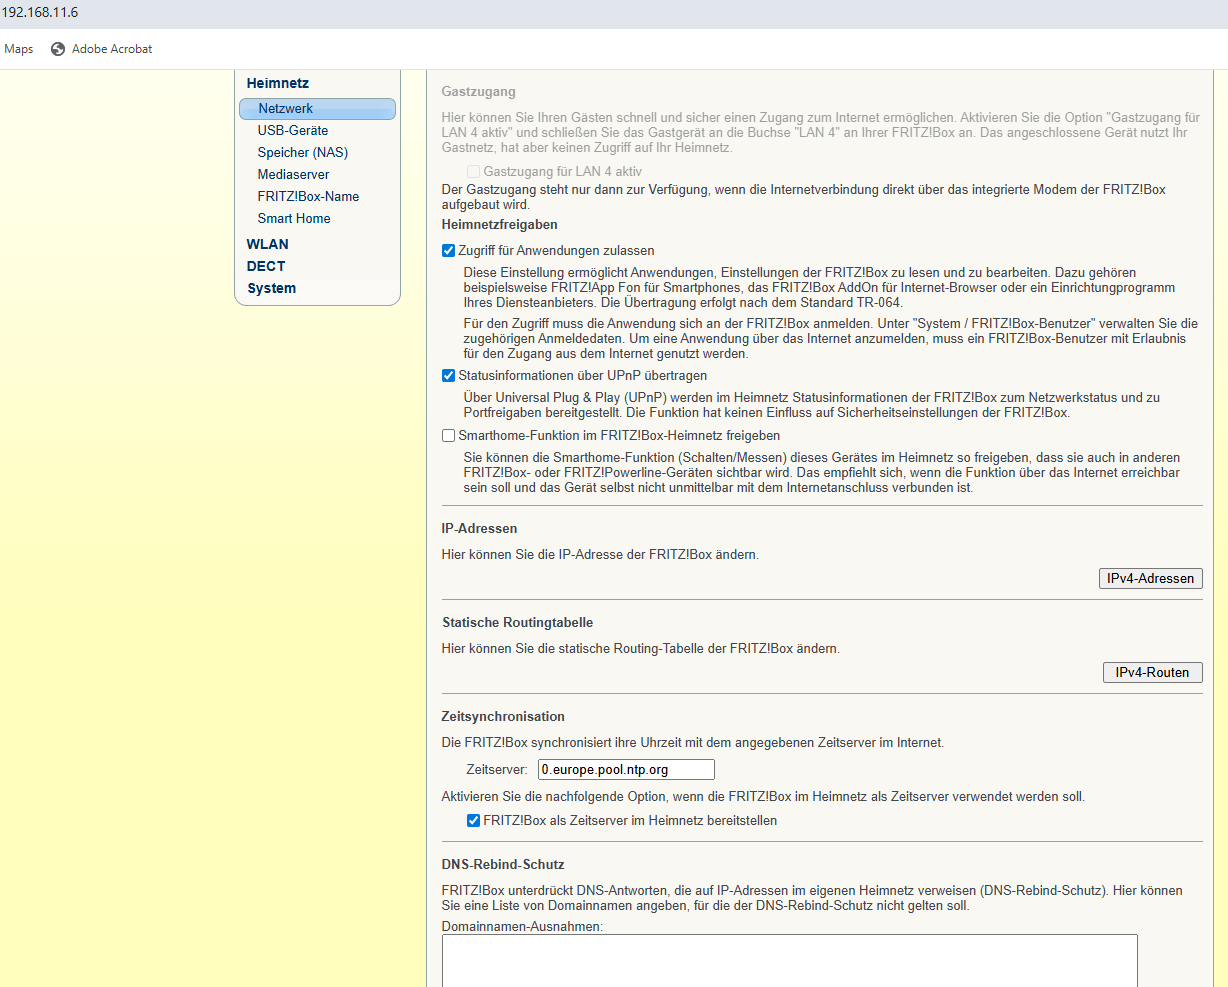
Task: Go to the USB-Geräte page
Action: [292, 131]
